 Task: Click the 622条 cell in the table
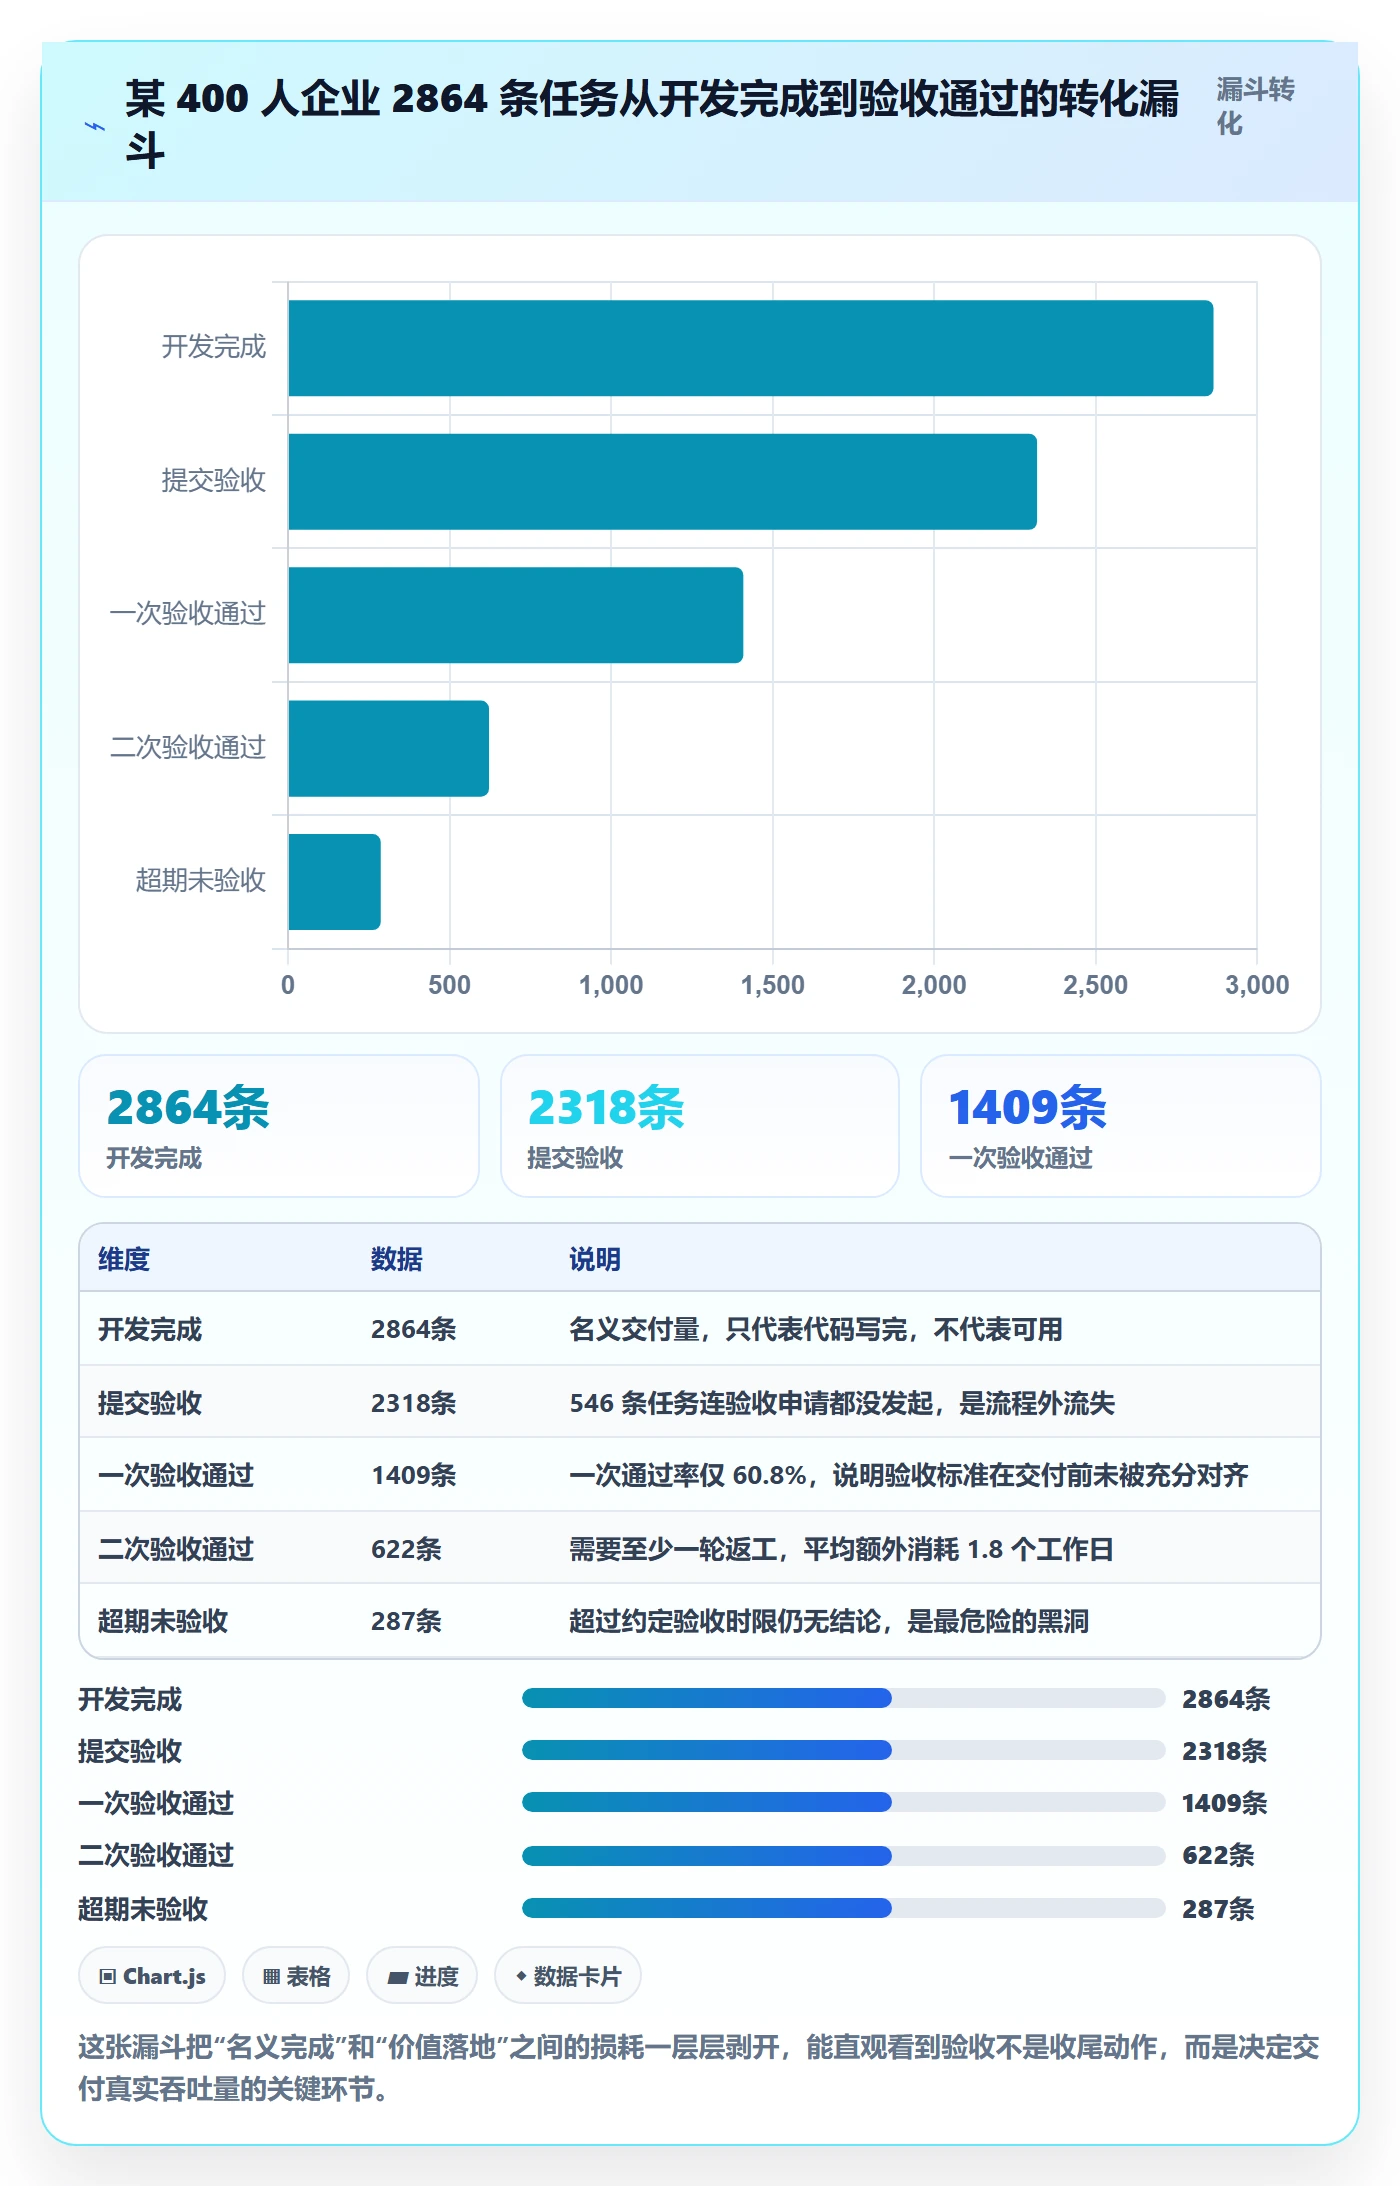click(x=407, y=1549)
